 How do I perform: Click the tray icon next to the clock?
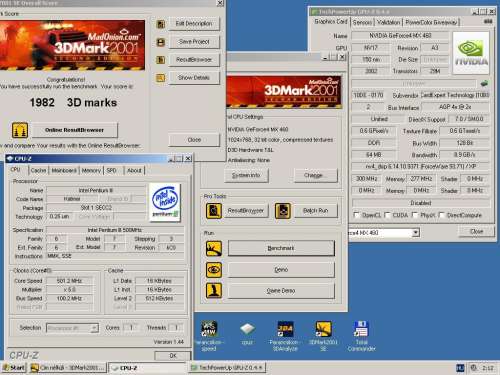pyautogui.click(x=474, y=368)
